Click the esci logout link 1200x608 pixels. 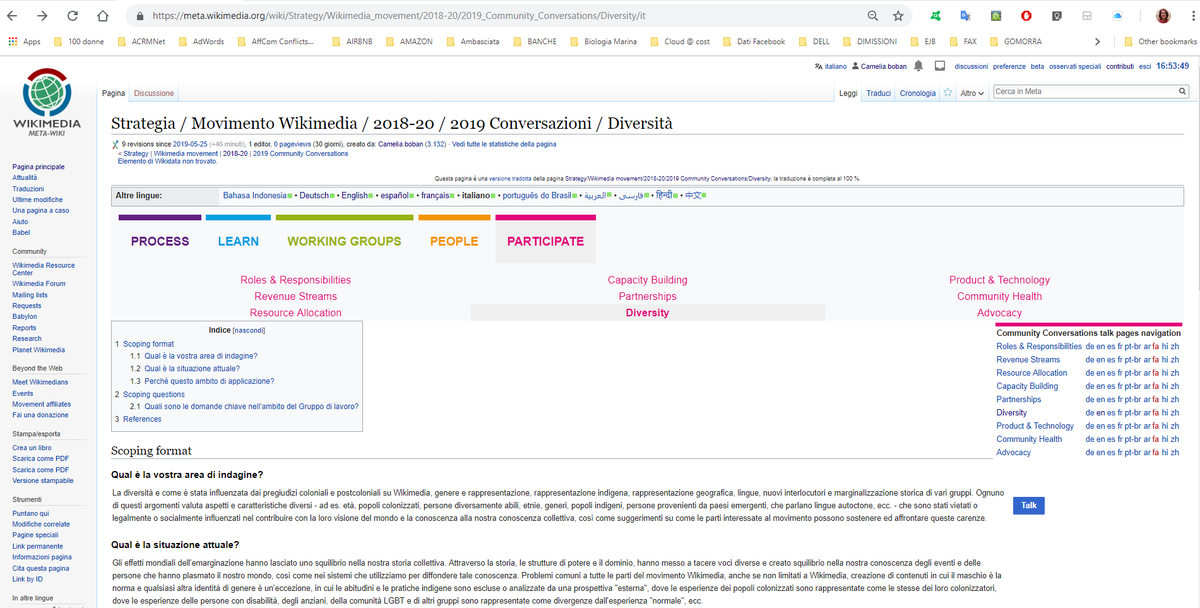click(x=1145, y=66)
